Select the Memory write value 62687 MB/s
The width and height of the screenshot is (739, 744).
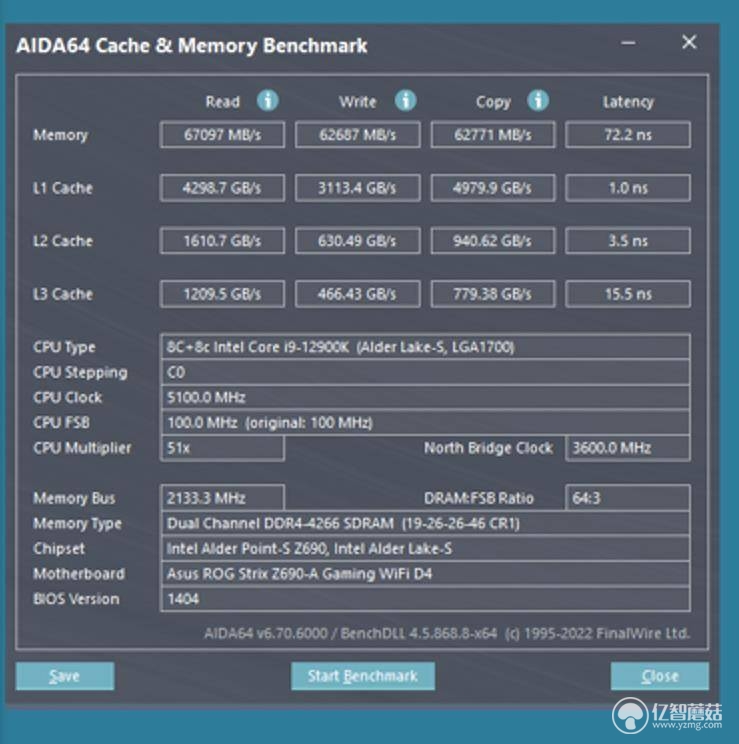[x=357, y=135]
